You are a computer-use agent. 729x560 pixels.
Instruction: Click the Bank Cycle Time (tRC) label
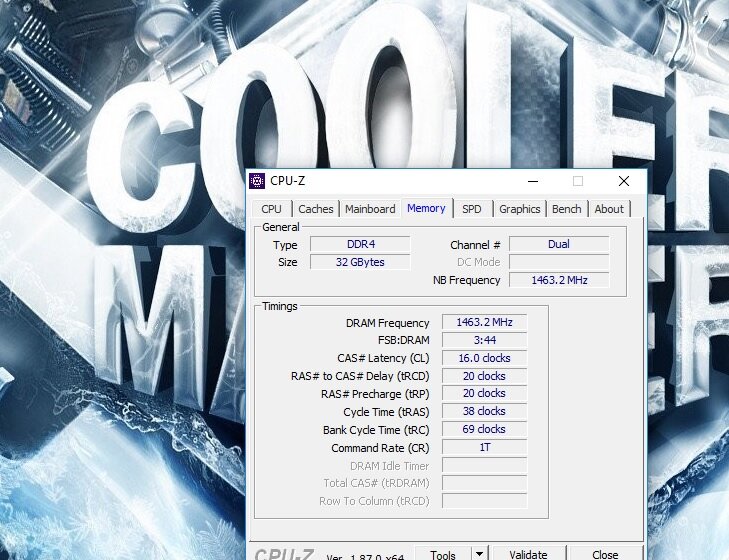pyautogui.click(x=376, y=430)
